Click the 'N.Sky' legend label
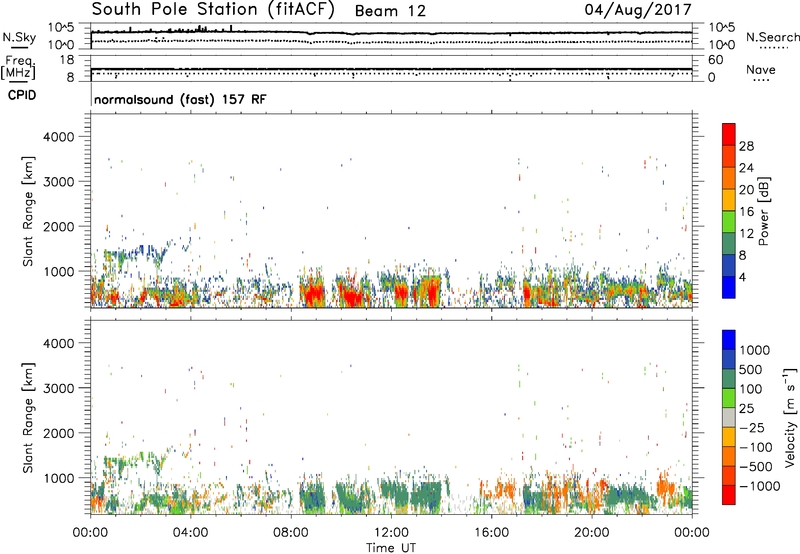The image size is (800, 554). click(19, 37)
